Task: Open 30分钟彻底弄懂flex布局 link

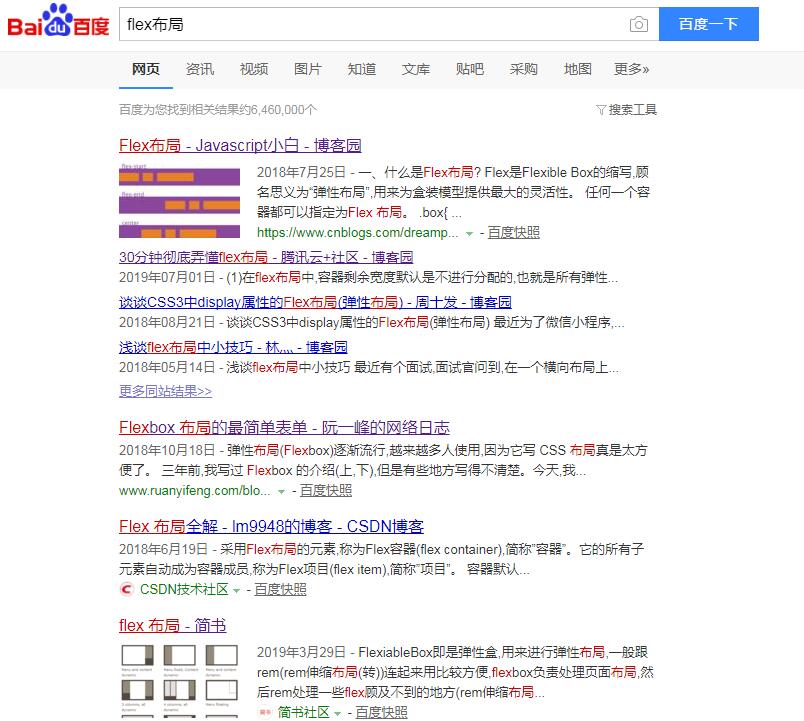Action: pos(266,257)
